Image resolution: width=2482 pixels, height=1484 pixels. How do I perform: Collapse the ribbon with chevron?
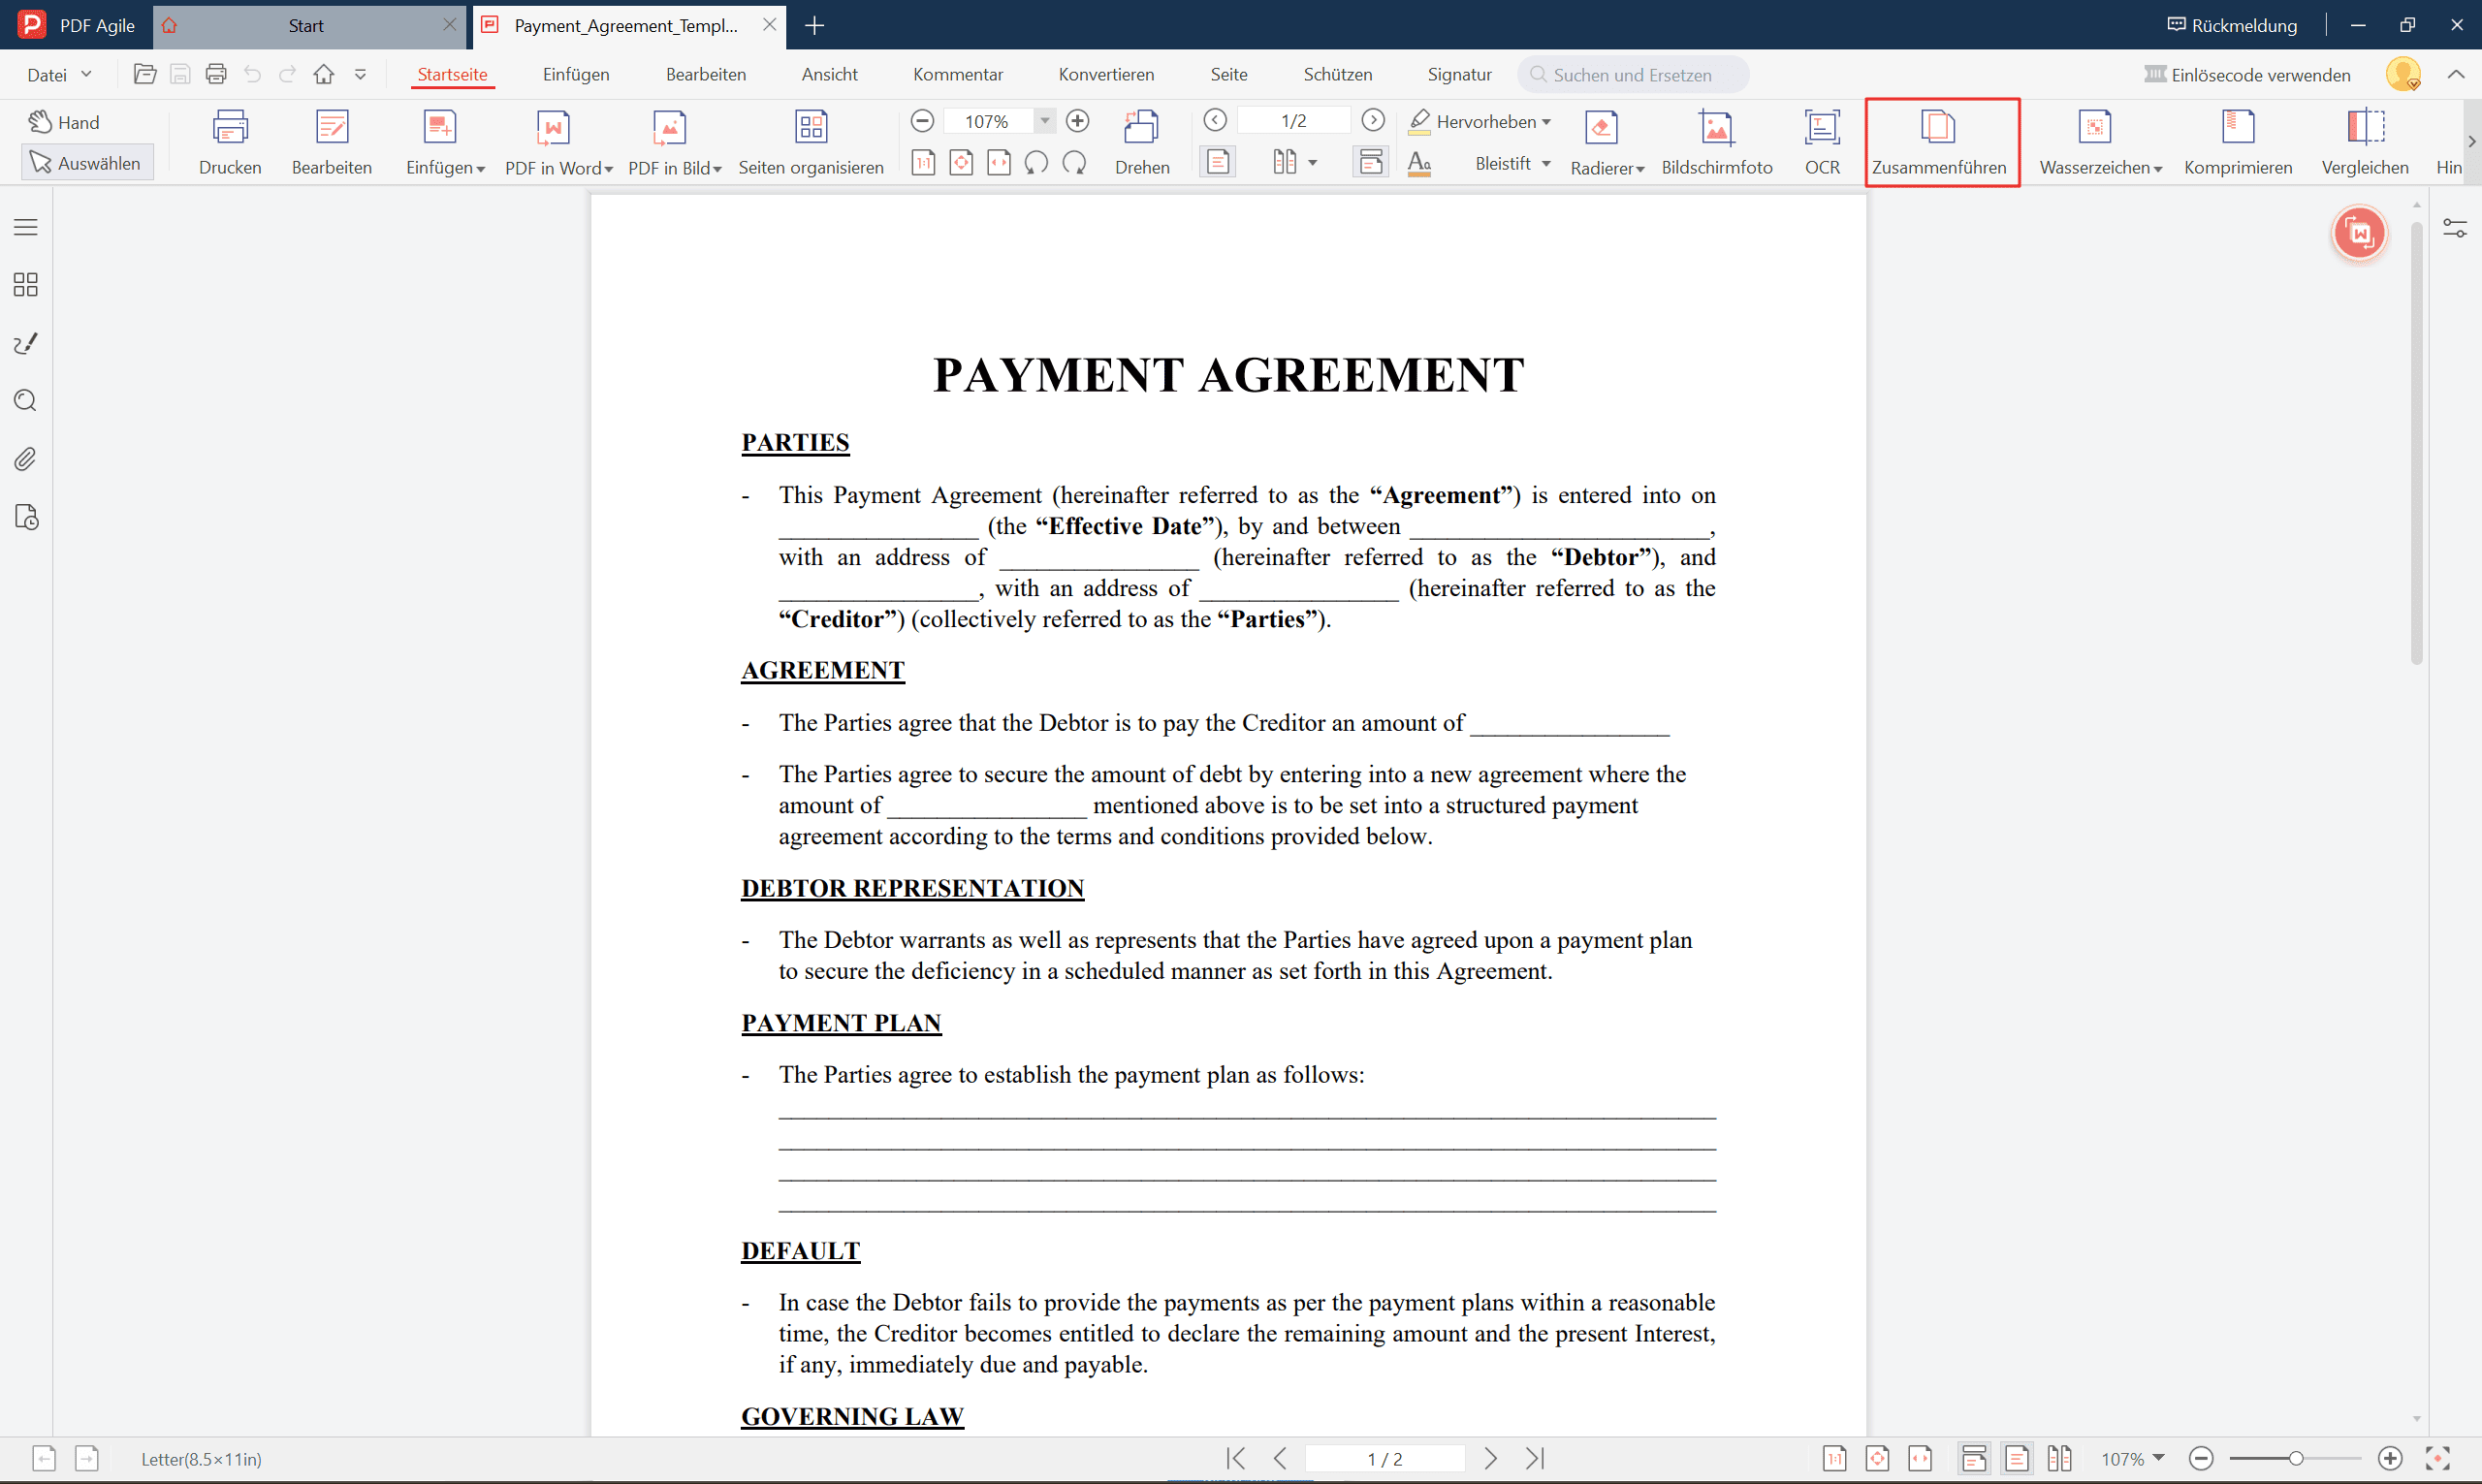tap(2456, 74)
